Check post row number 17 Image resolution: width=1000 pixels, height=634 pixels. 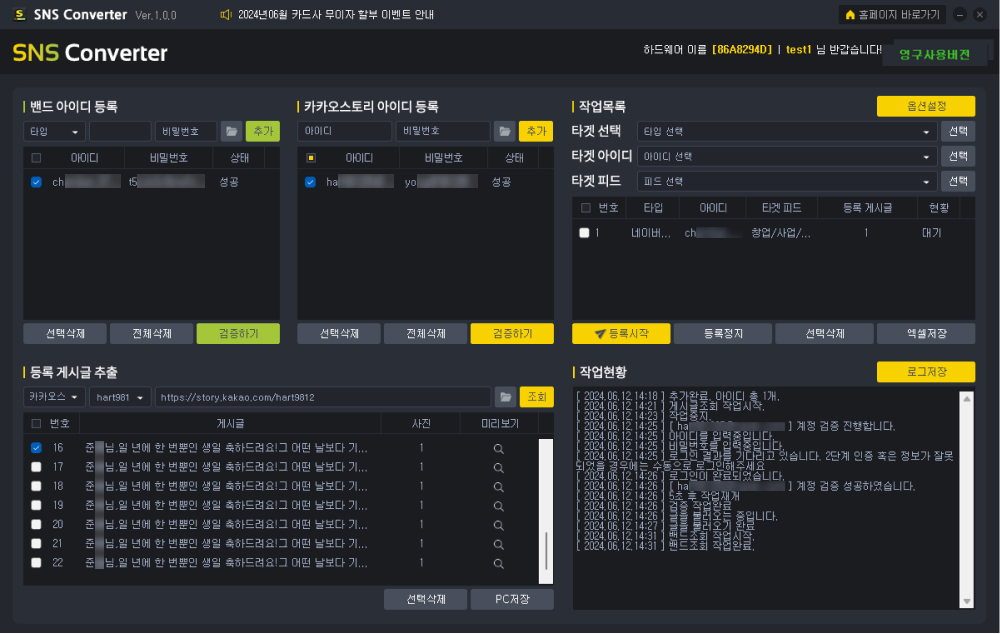[36, 467]
